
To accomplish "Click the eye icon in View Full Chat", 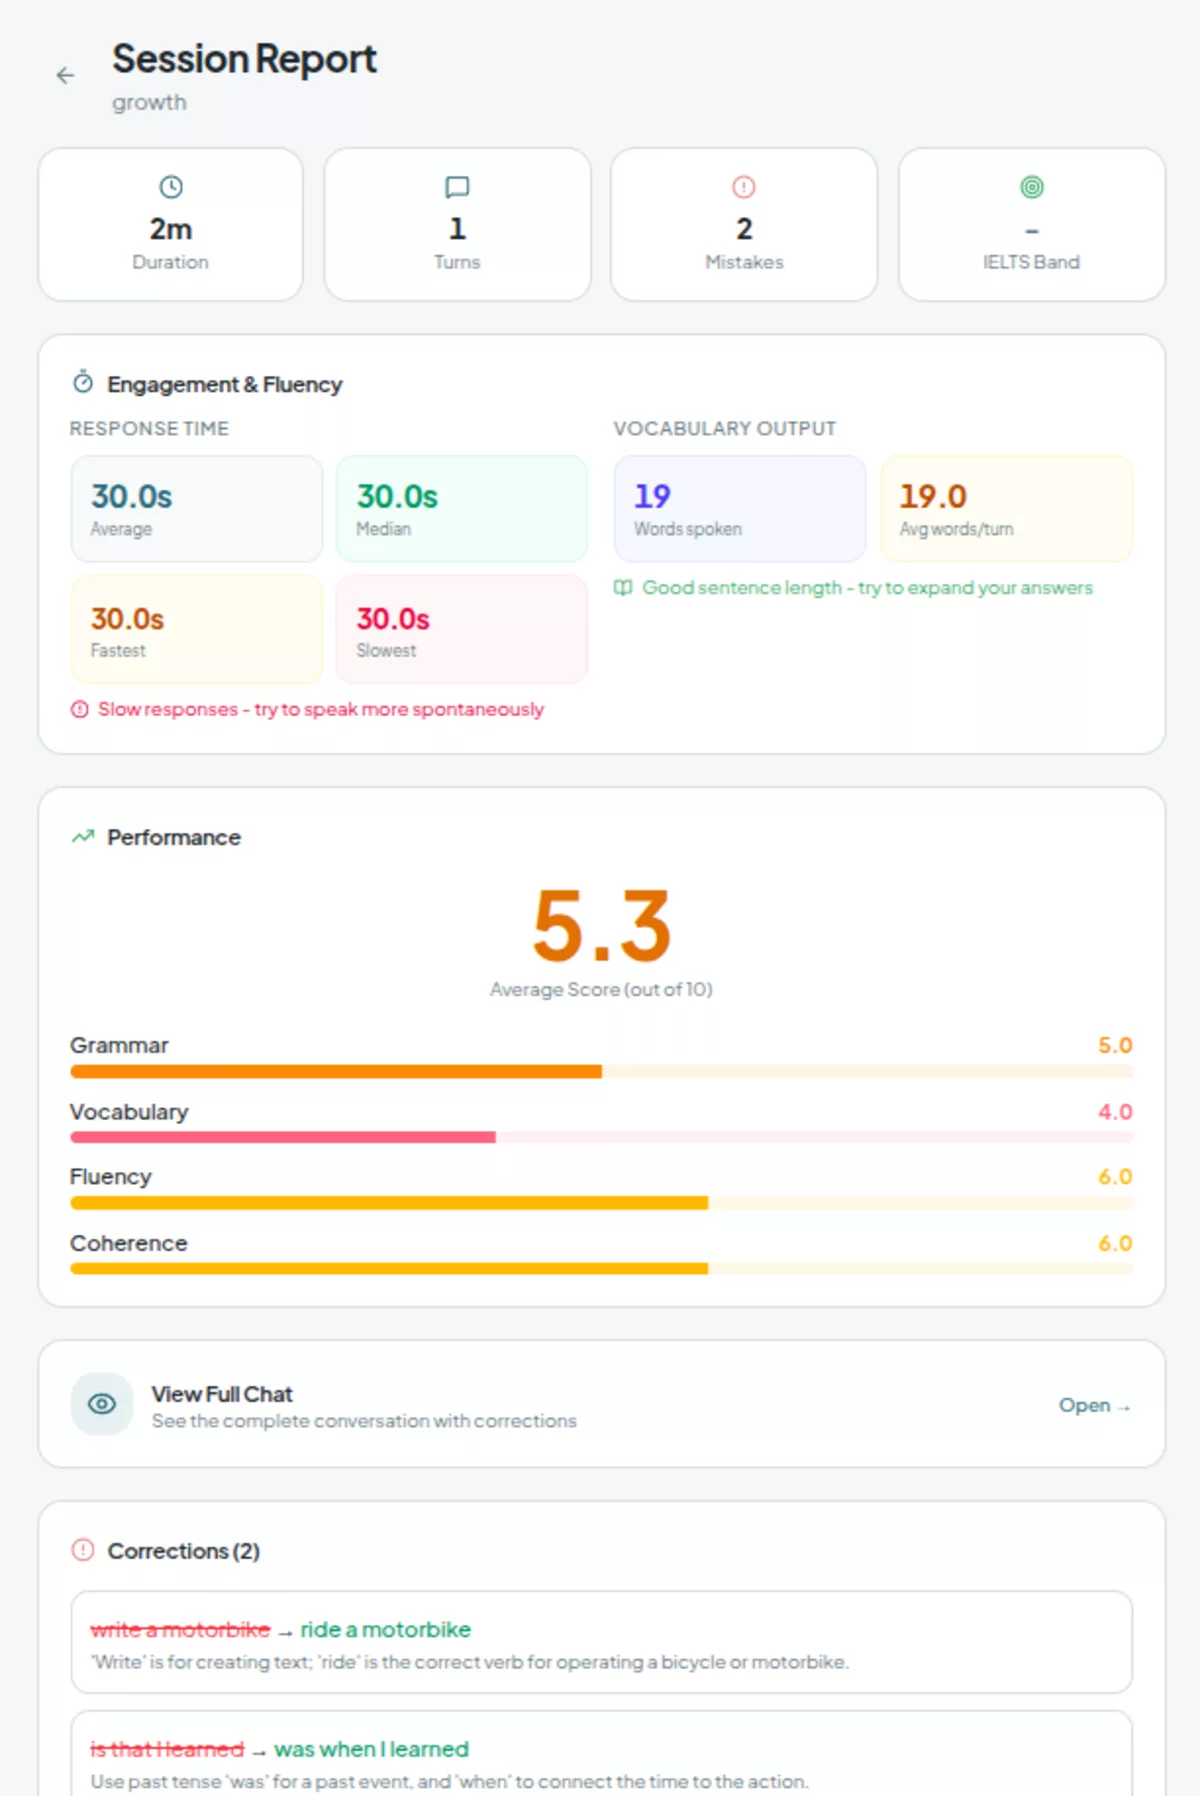I will tap(102, 1404).
